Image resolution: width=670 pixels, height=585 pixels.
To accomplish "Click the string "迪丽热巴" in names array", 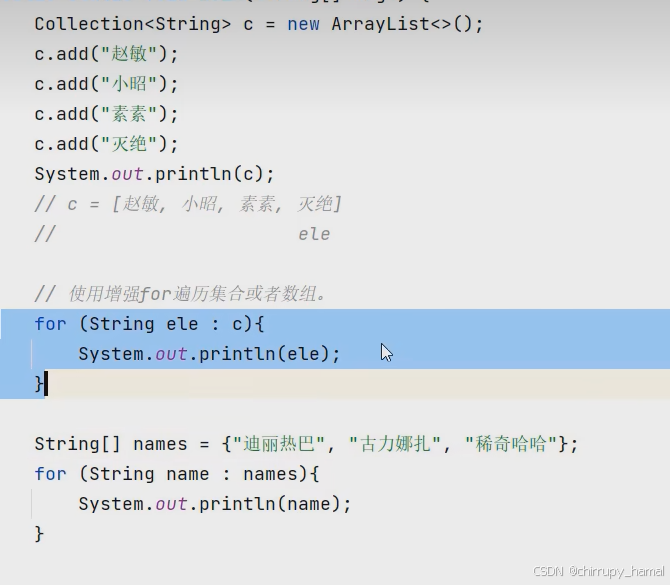I will tap(279, 444).
